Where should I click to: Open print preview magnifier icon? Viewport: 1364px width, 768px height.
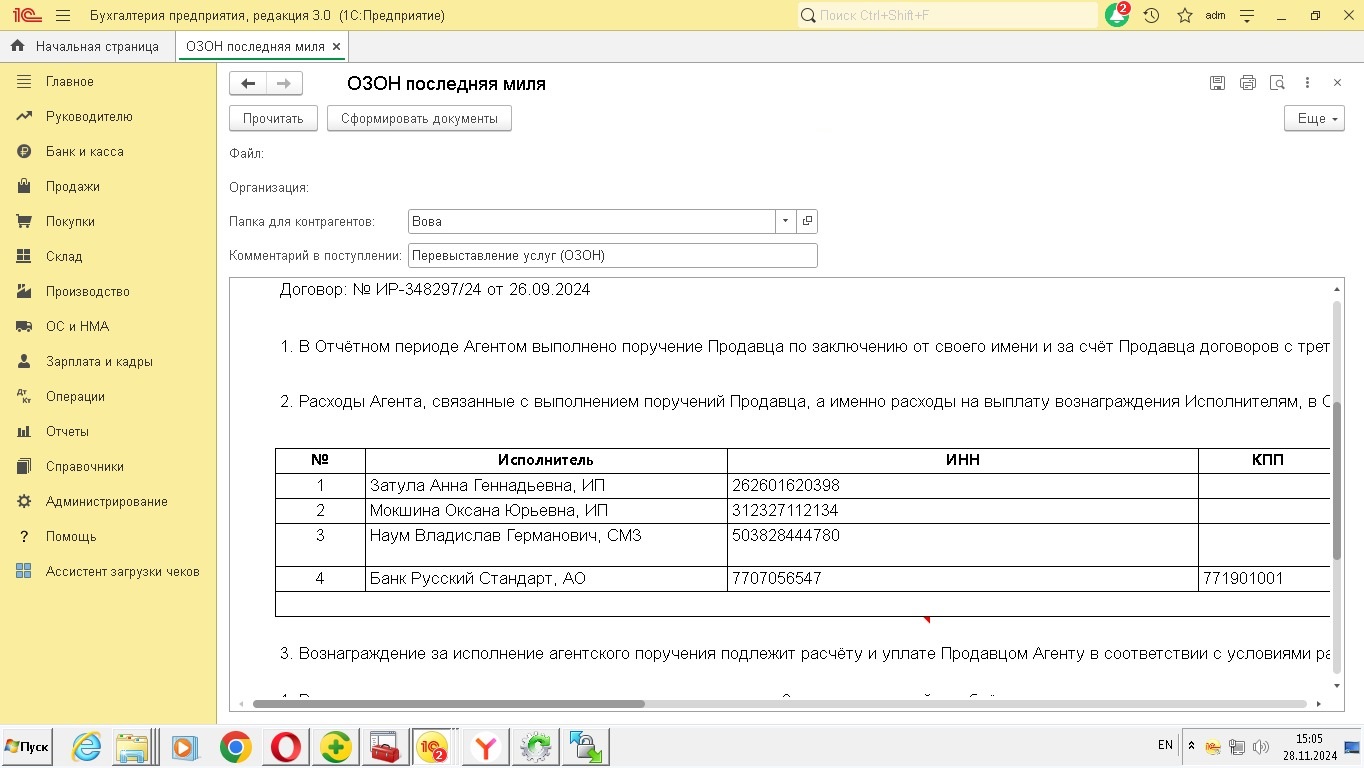1277,83
